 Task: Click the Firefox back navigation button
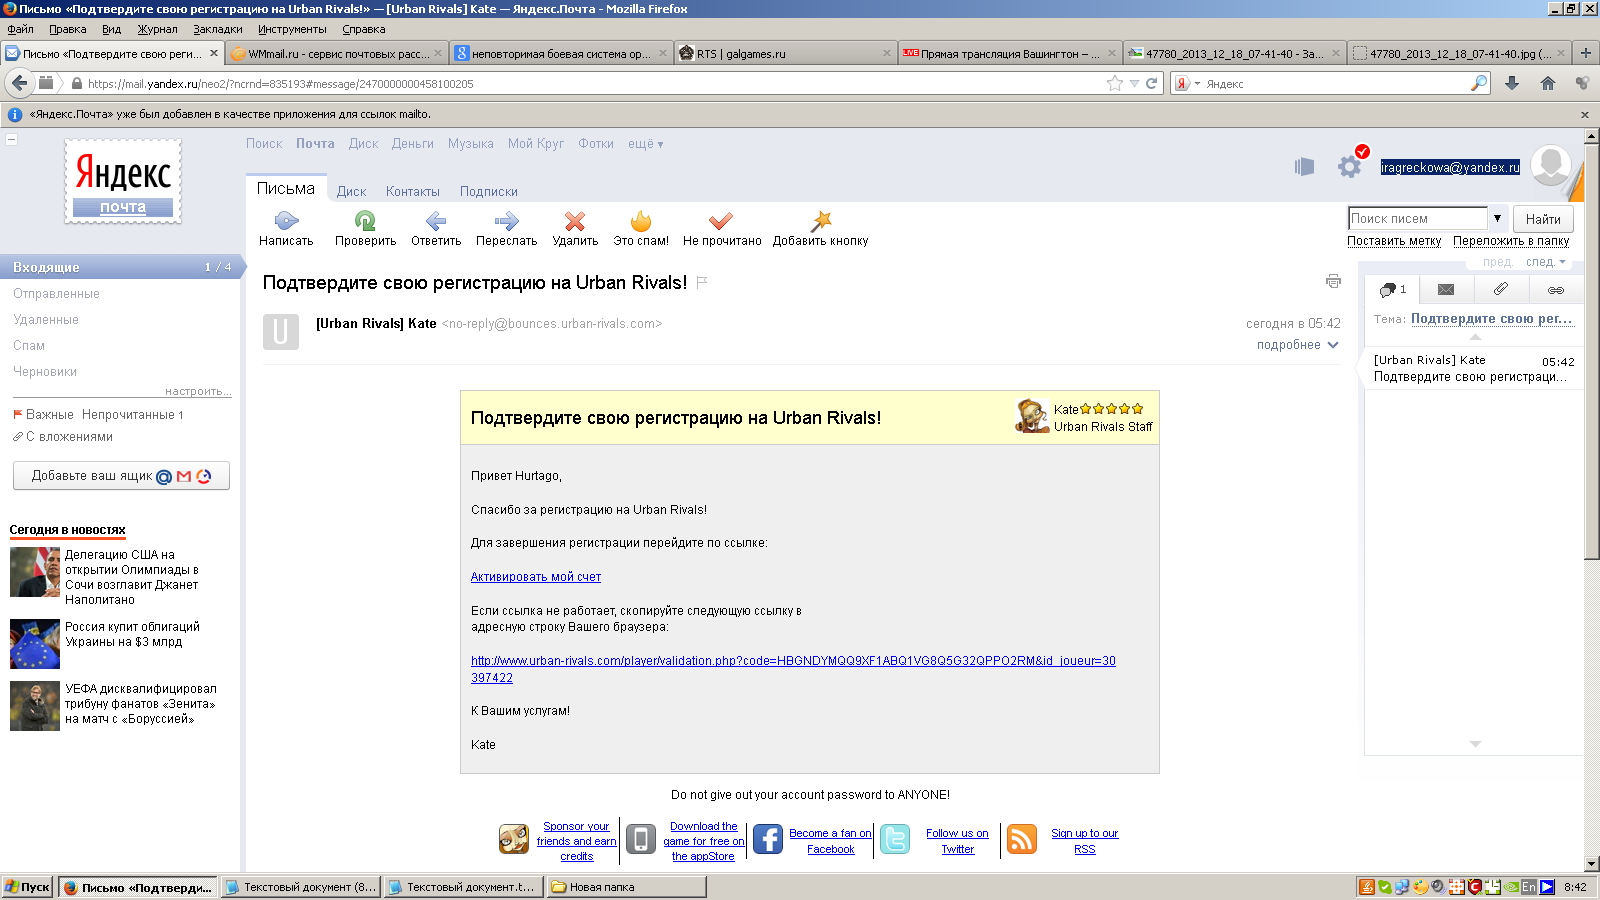pyautogui.click(x=19, y=83)
